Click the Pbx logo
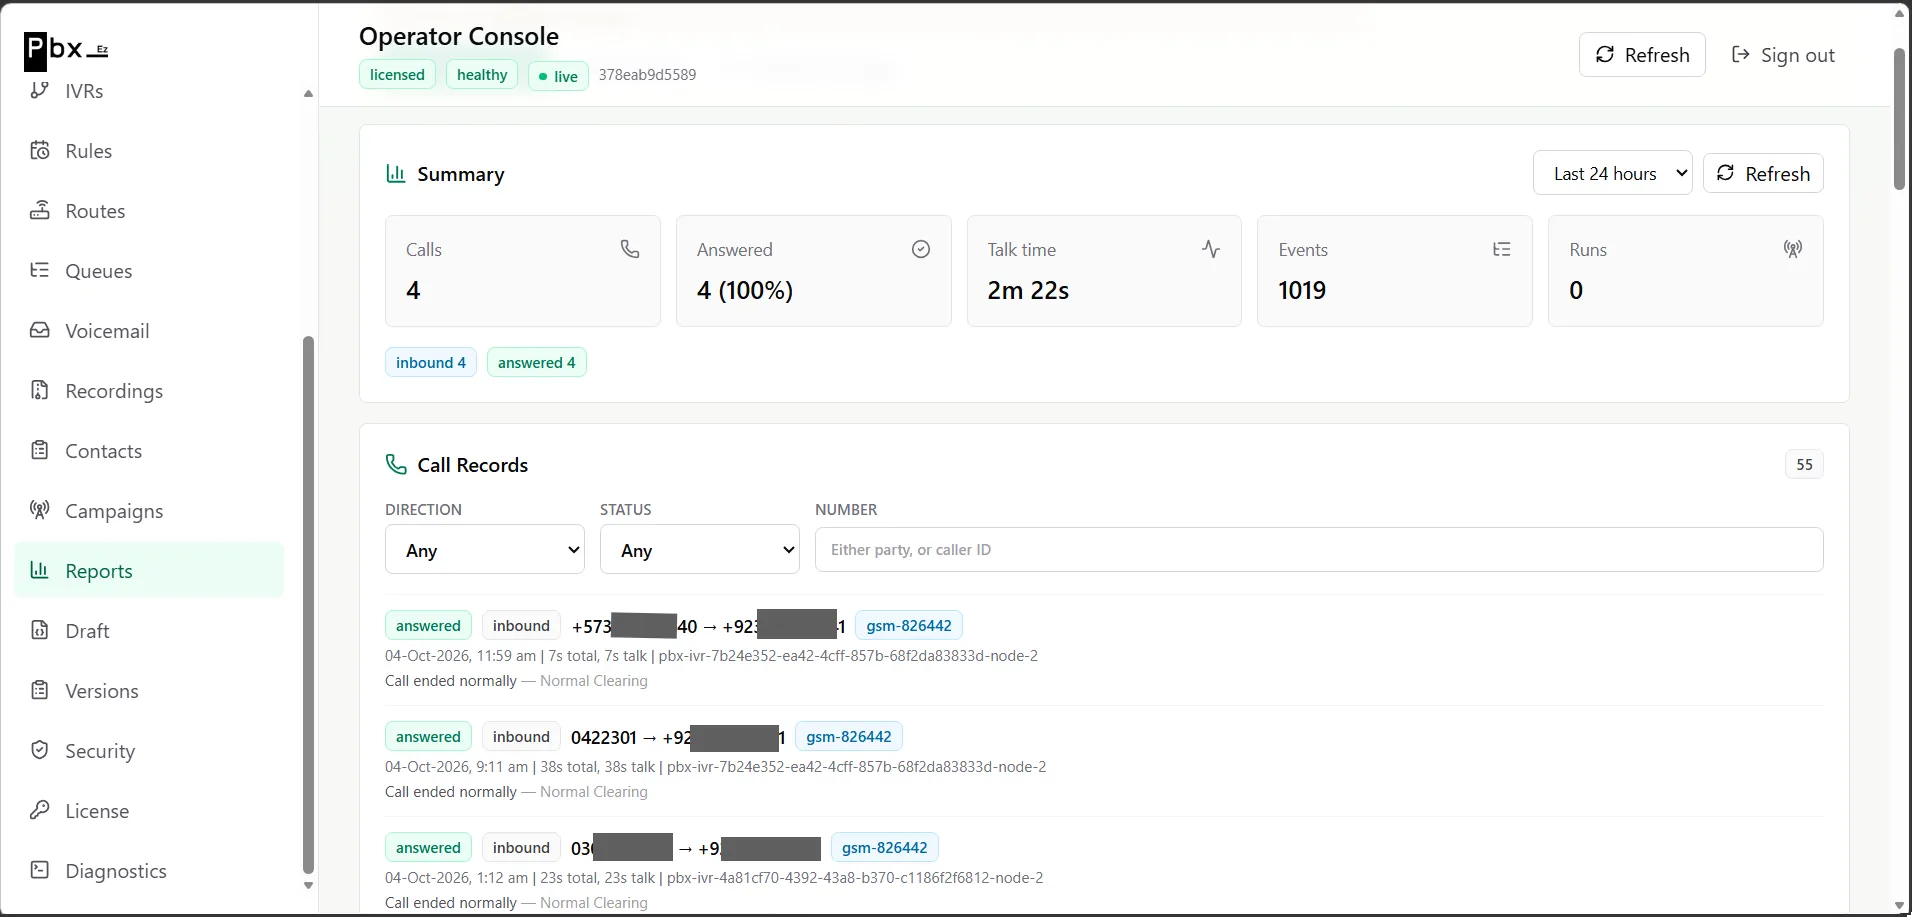The height and width of the screenshot is (917, 1912). [x=66, y=50]
